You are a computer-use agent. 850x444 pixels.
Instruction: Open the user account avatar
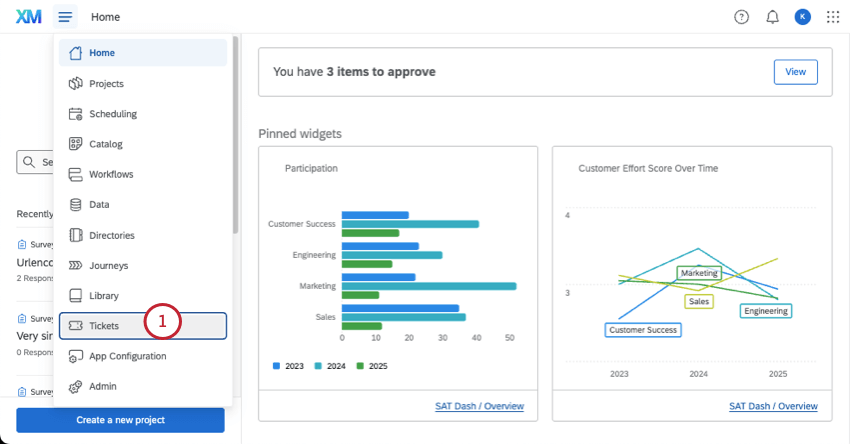pyautogui.click(x=802, y=17)
